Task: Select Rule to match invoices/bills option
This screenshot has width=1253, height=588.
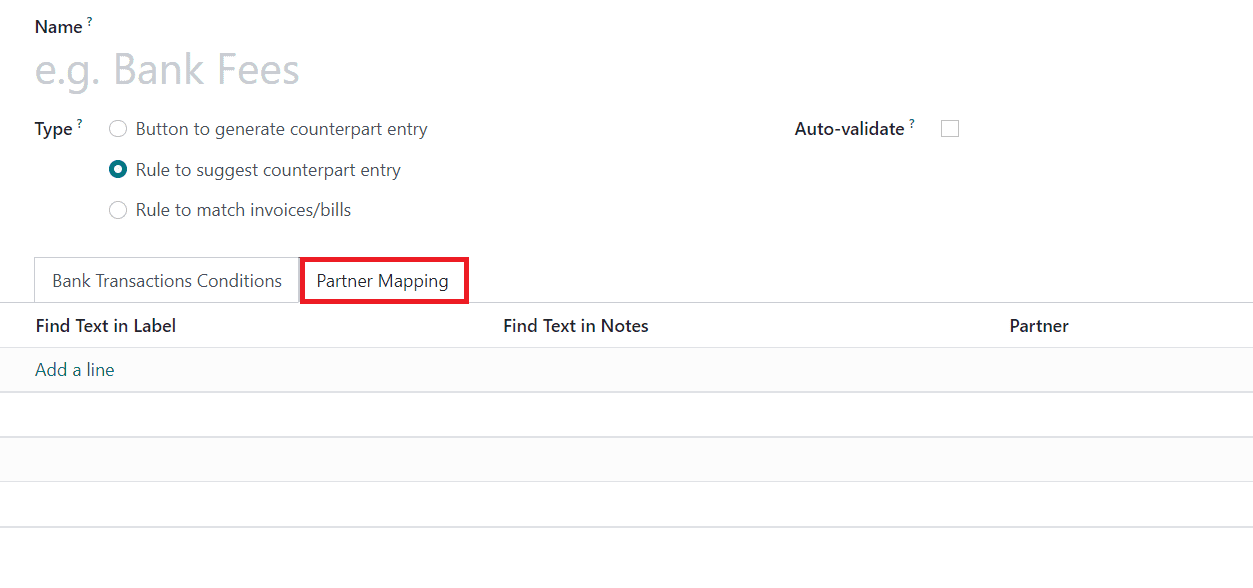Action: pos(118,210)
